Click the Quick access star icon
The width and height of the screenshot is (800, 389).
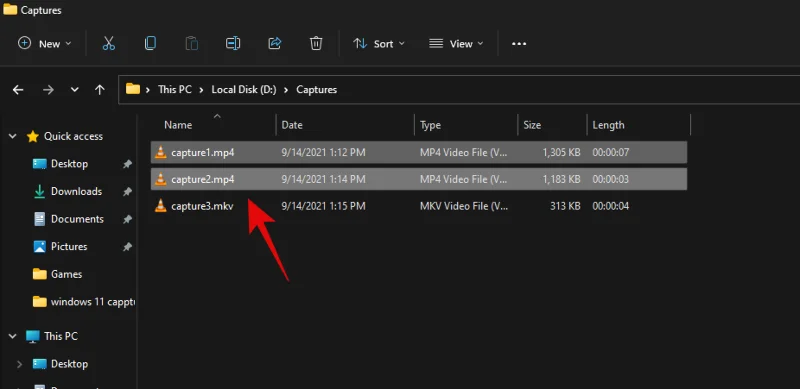(33, 136)
